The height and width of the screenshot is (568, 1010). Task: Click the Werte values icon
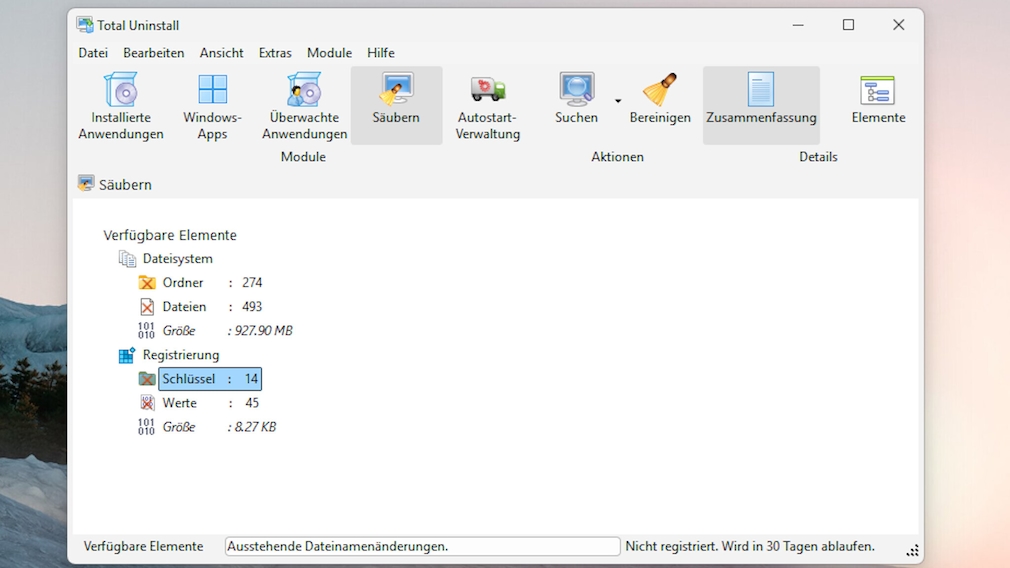tap(147, 403)
